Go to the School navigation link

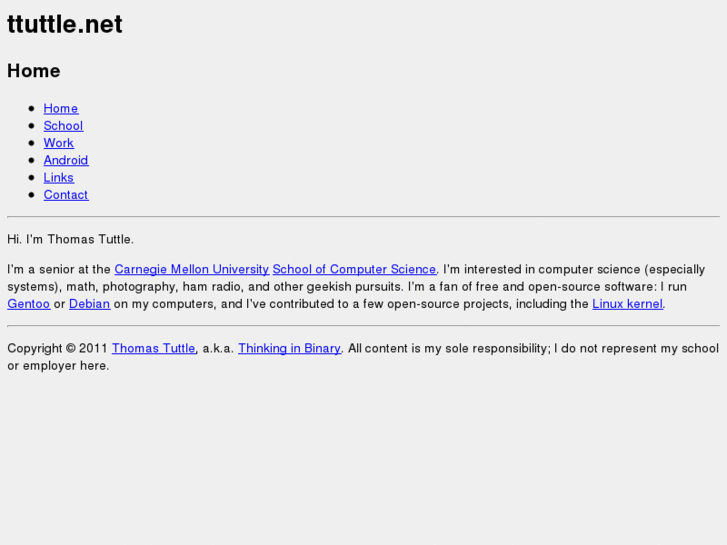point(63,126)
